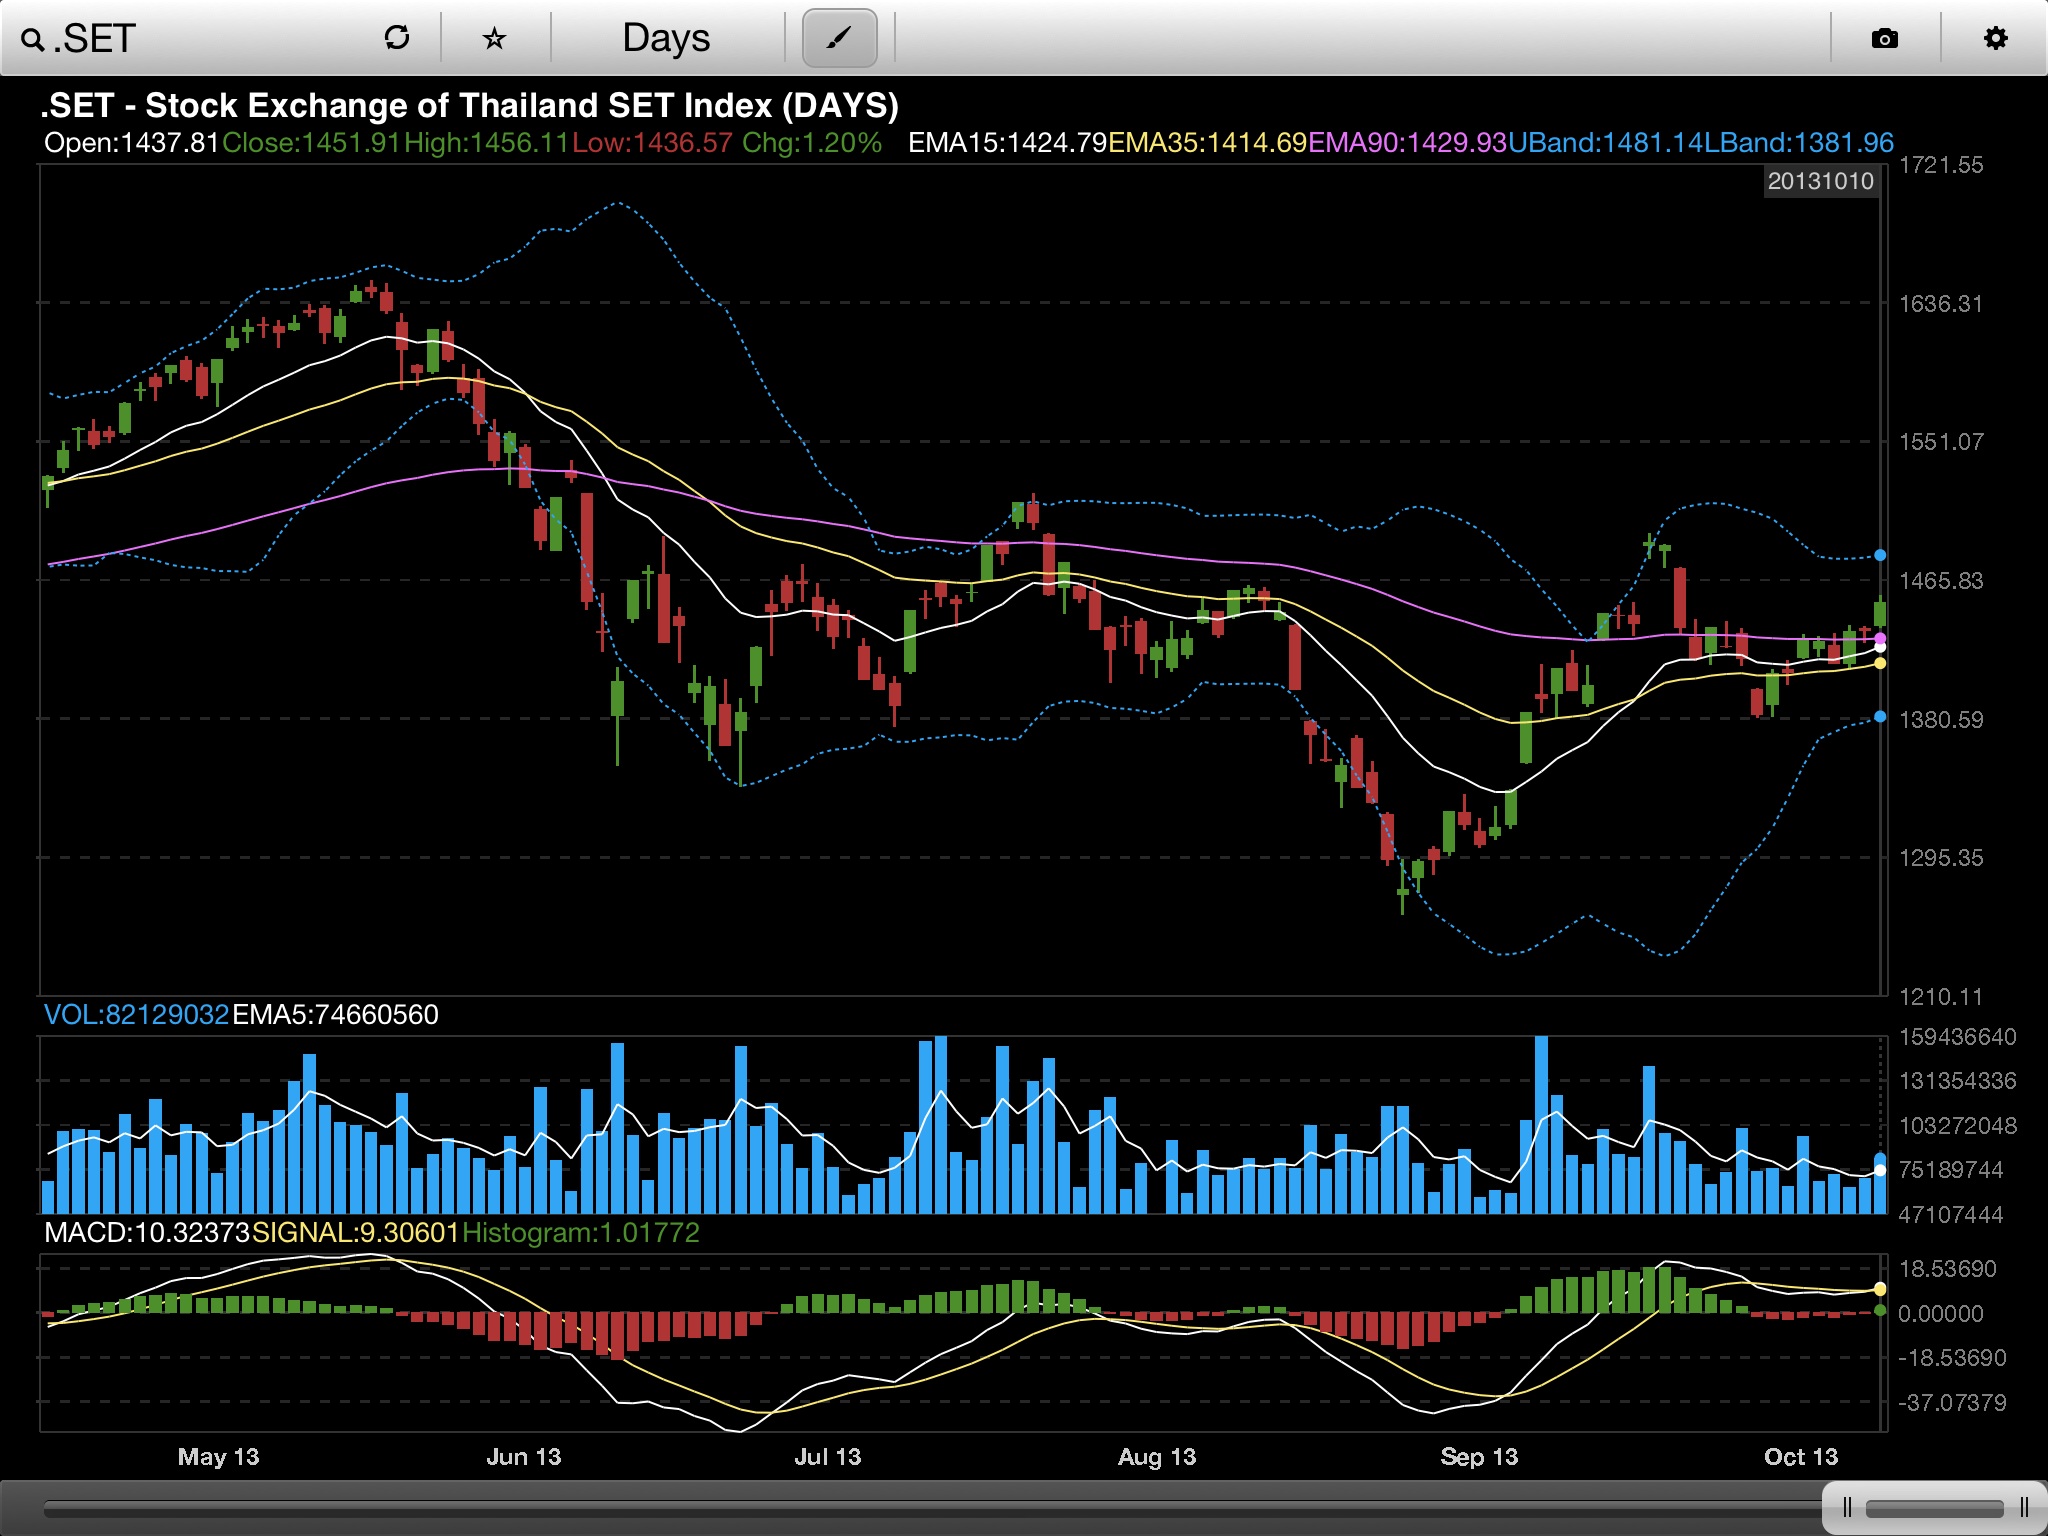Viewport: 2048px width, 1536px height.
Task: Click the VOL:82129032 label
Action: 137,1015
